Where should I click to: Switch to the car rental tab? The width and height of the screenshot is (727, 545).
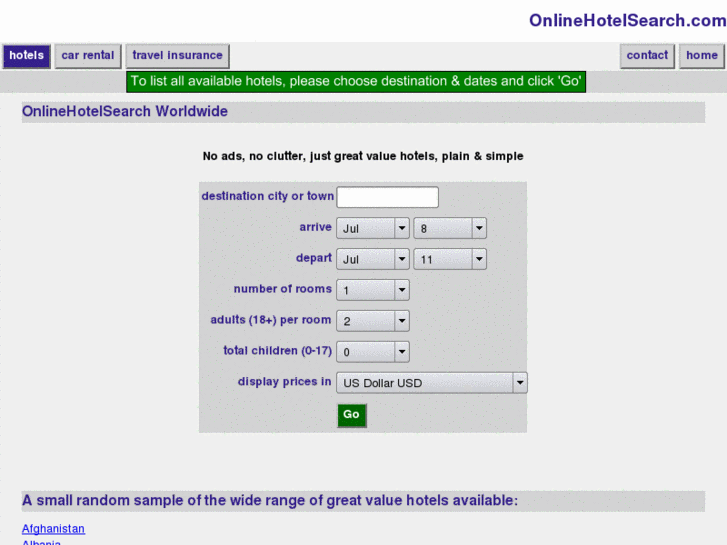88,56
